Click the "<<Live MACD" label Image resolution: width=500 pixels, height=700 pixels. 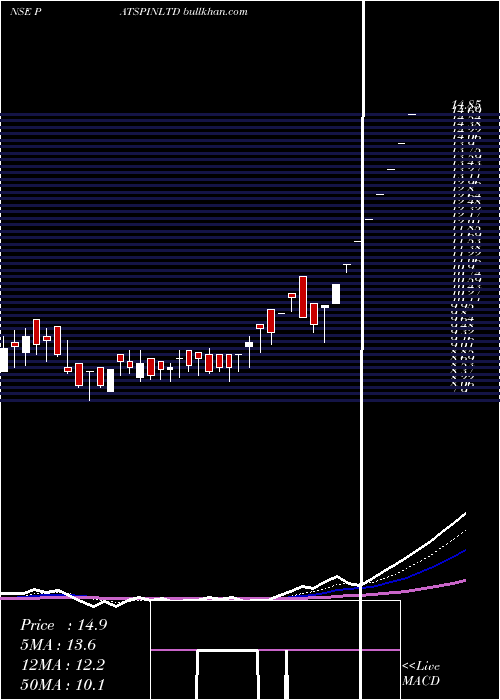point(421,673)
